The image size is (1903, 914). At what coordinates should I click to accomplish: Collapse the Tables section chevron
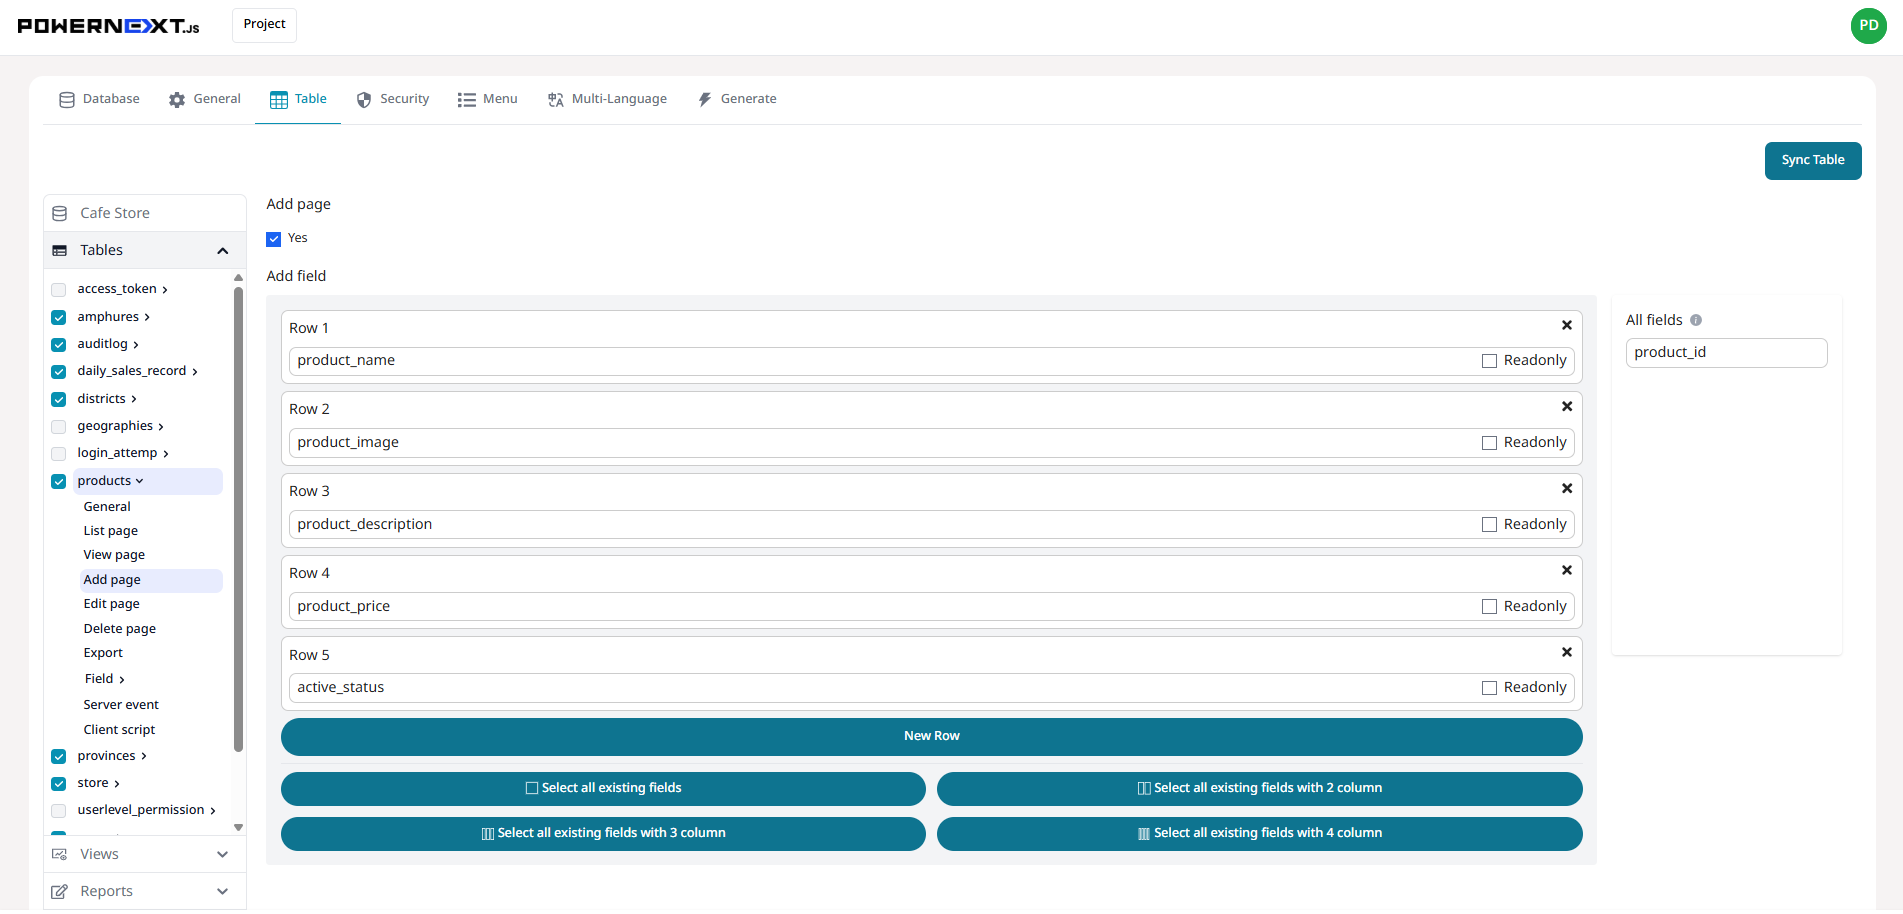pyautogui.click(x=223, y=251)
